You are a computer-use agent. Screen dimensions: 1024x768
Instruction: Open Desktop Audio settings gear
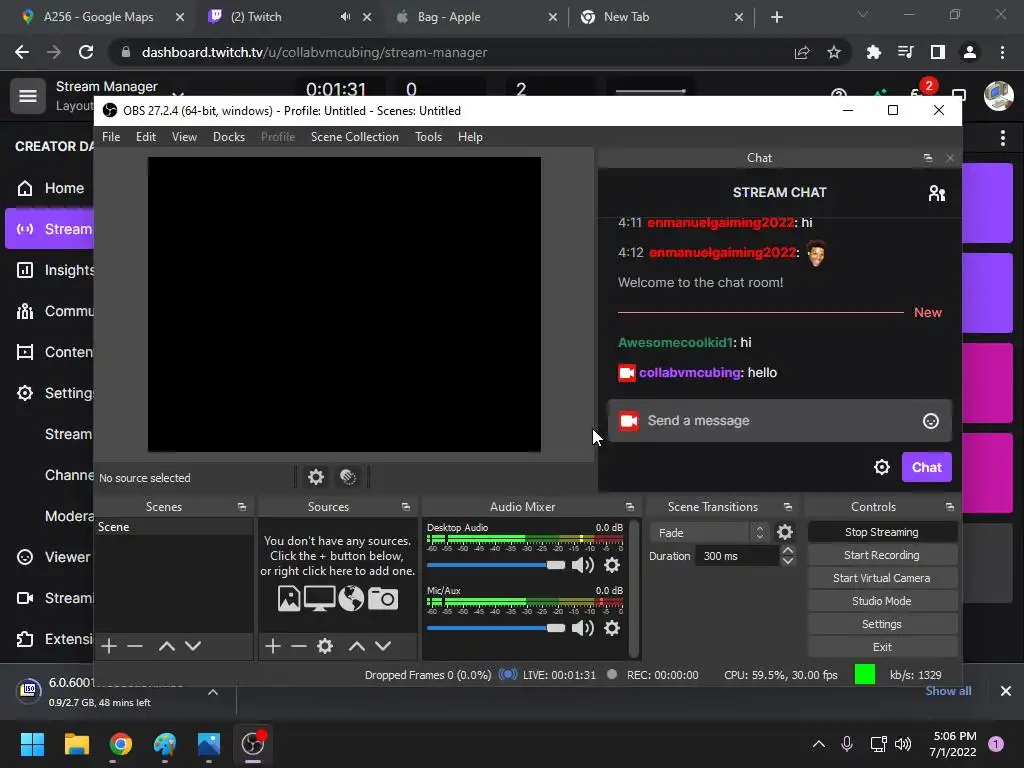click(x=612, y=565)
